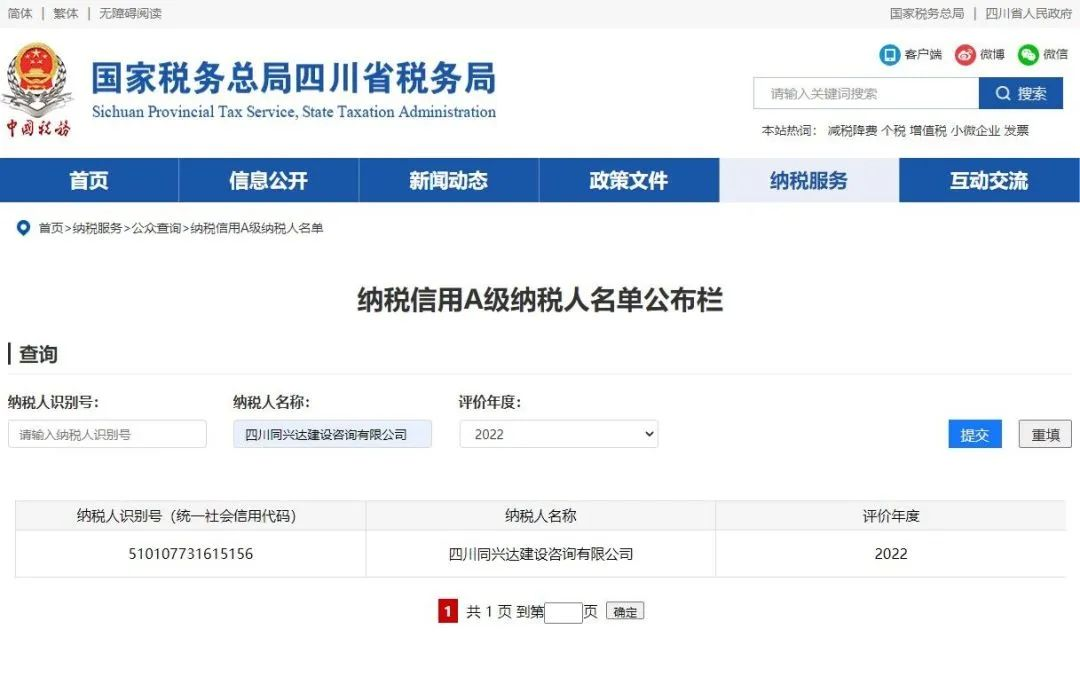1080x700 pixels.
Task: Open the 客户端 client icon
Action: tap(889, 54)
